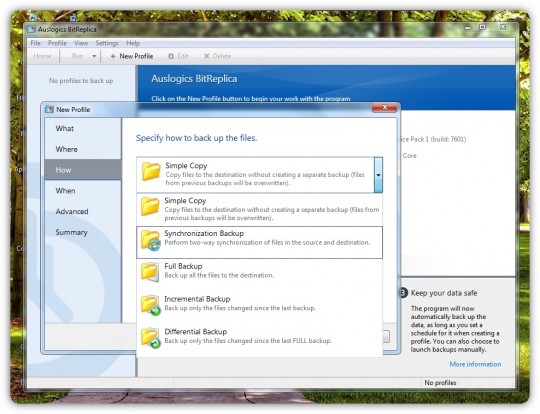
Task: Click the Delete toolbar button
Action: coord(217,56)
